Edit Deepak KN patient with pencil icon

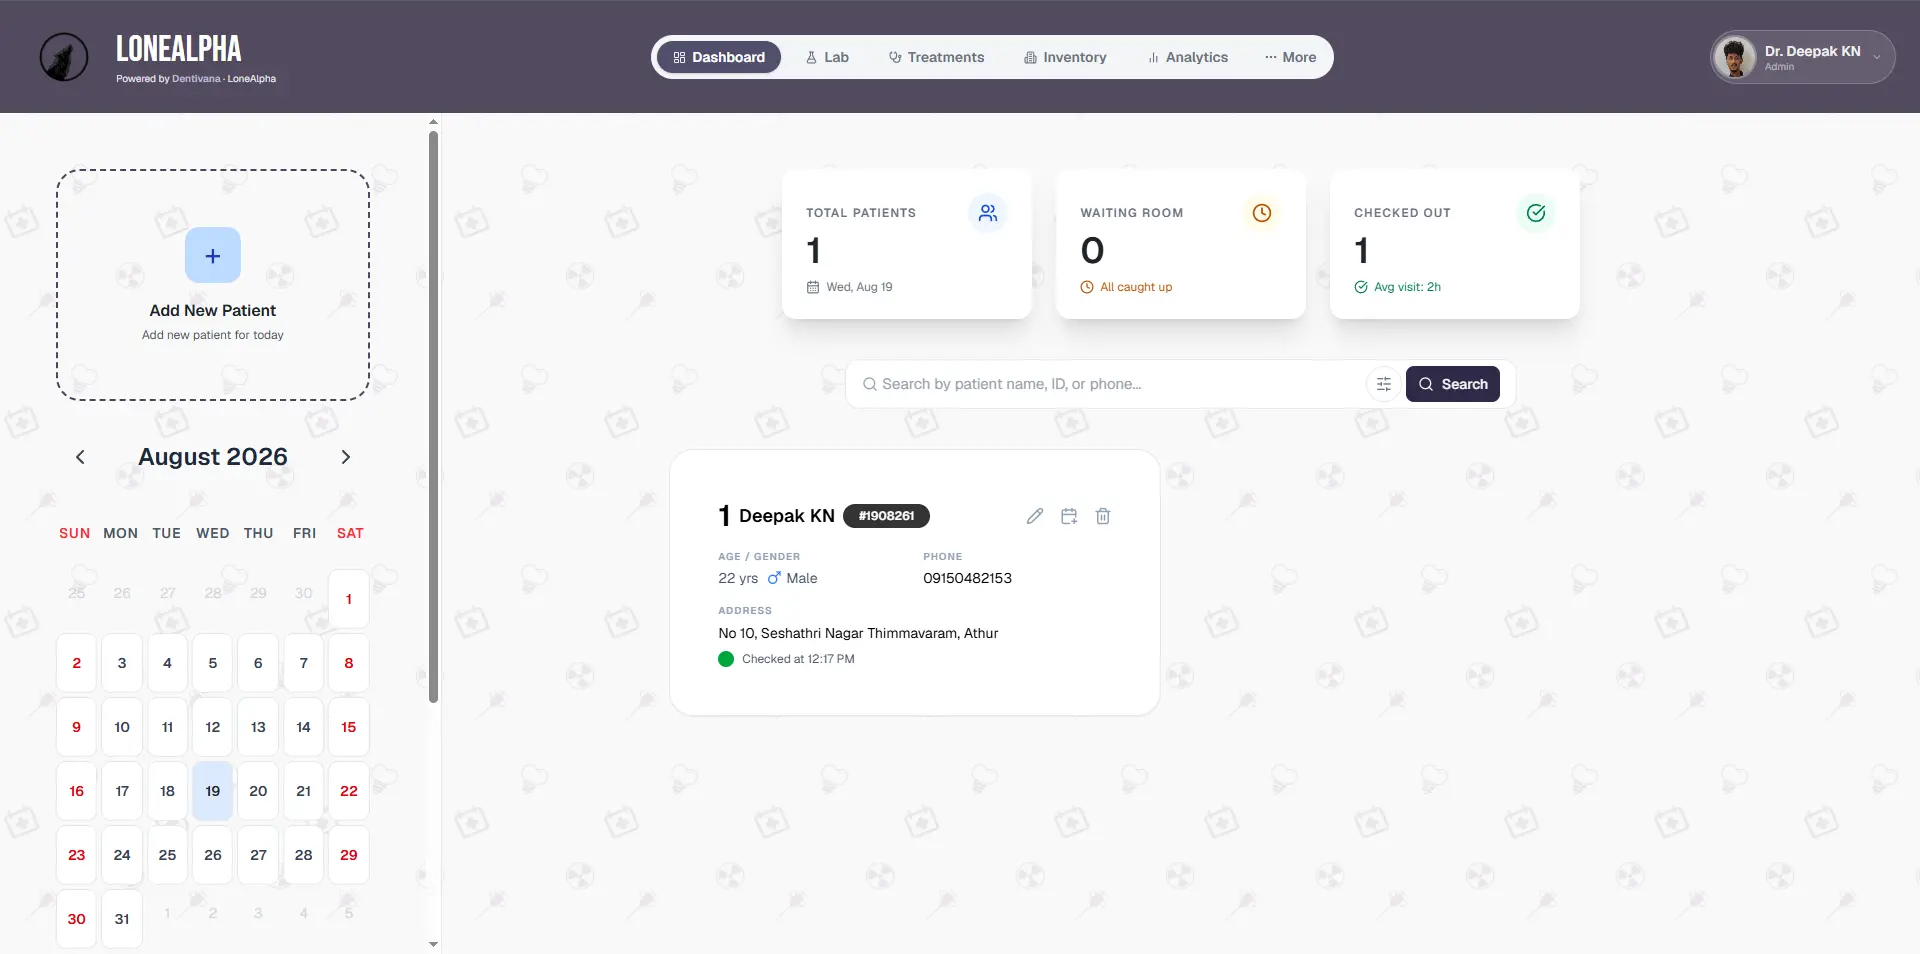click(x=1035, y=516)
